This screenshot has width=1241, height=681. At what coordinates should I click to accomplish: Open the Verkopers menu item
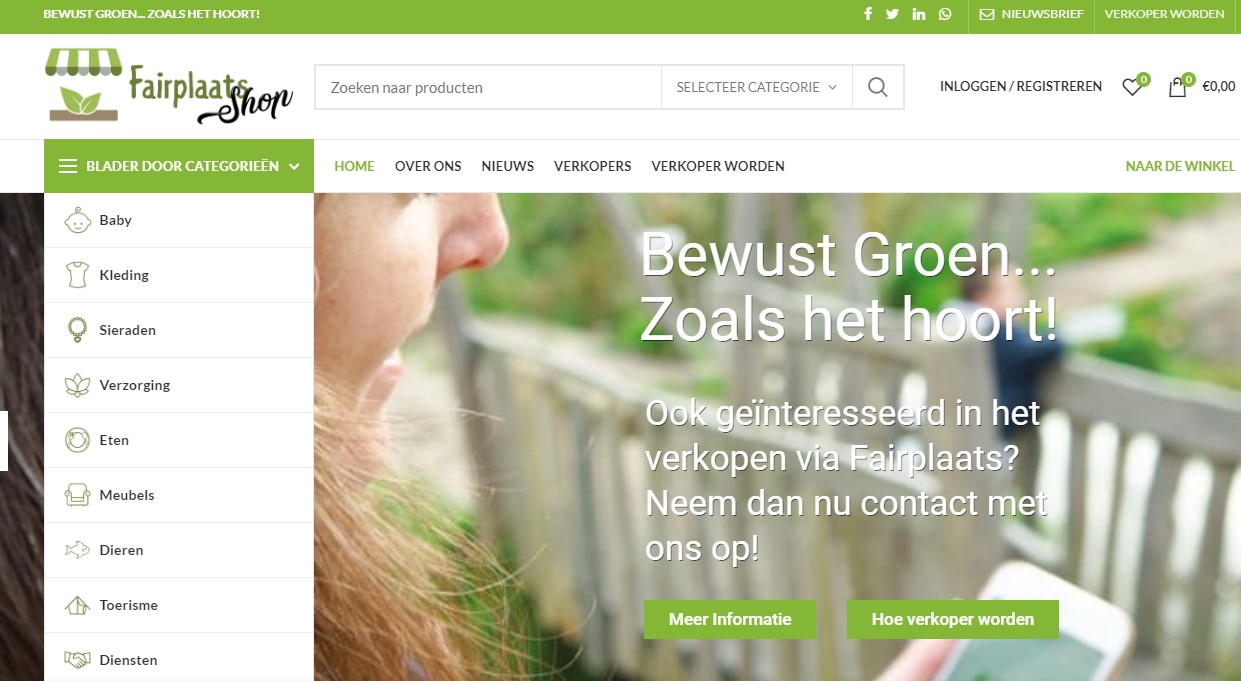[593, 166]
